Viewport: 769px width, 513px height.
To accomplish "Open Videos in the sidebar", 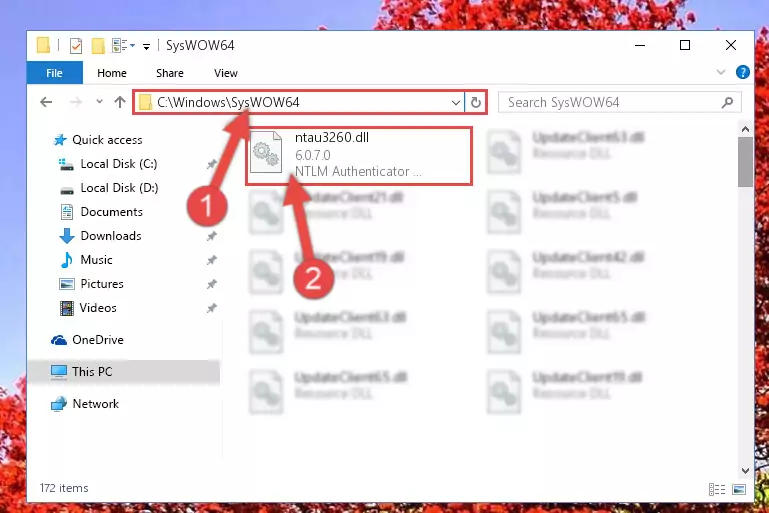I will coord(98,308).
